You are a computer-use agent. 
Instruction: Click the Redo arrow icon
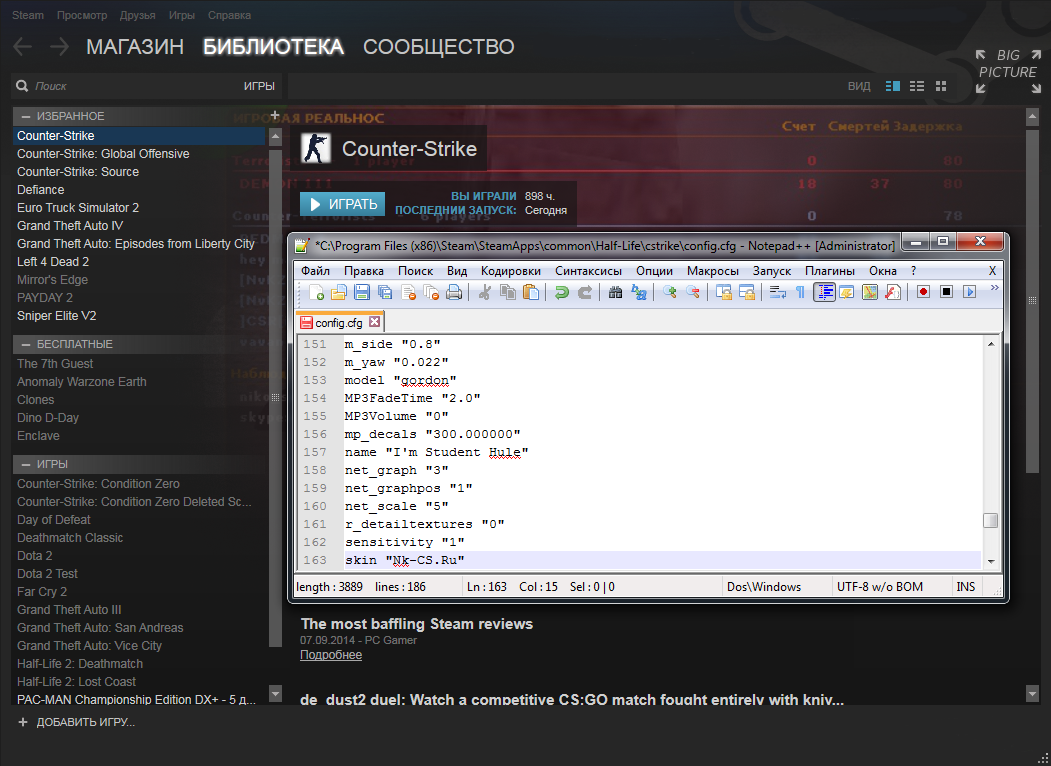[584, 292]
